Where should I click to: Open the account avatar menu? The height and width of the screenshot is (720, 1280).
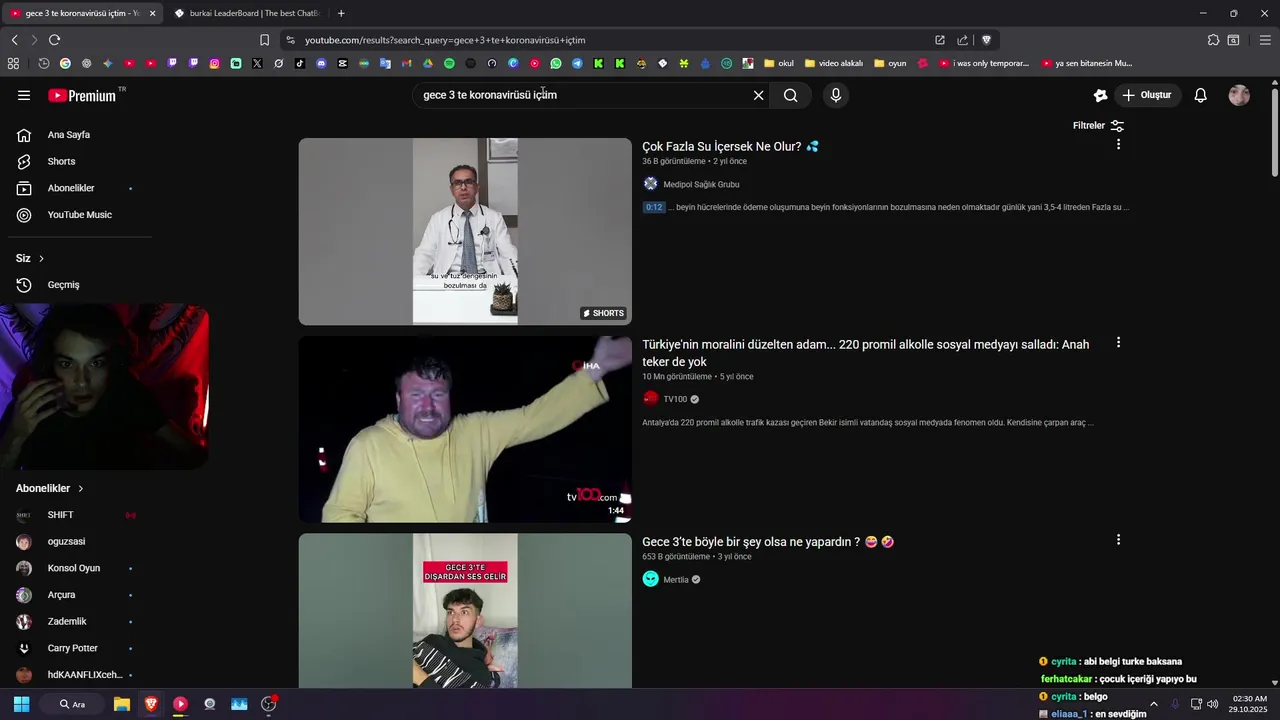pyautogui.click(x=1239, y=95)
